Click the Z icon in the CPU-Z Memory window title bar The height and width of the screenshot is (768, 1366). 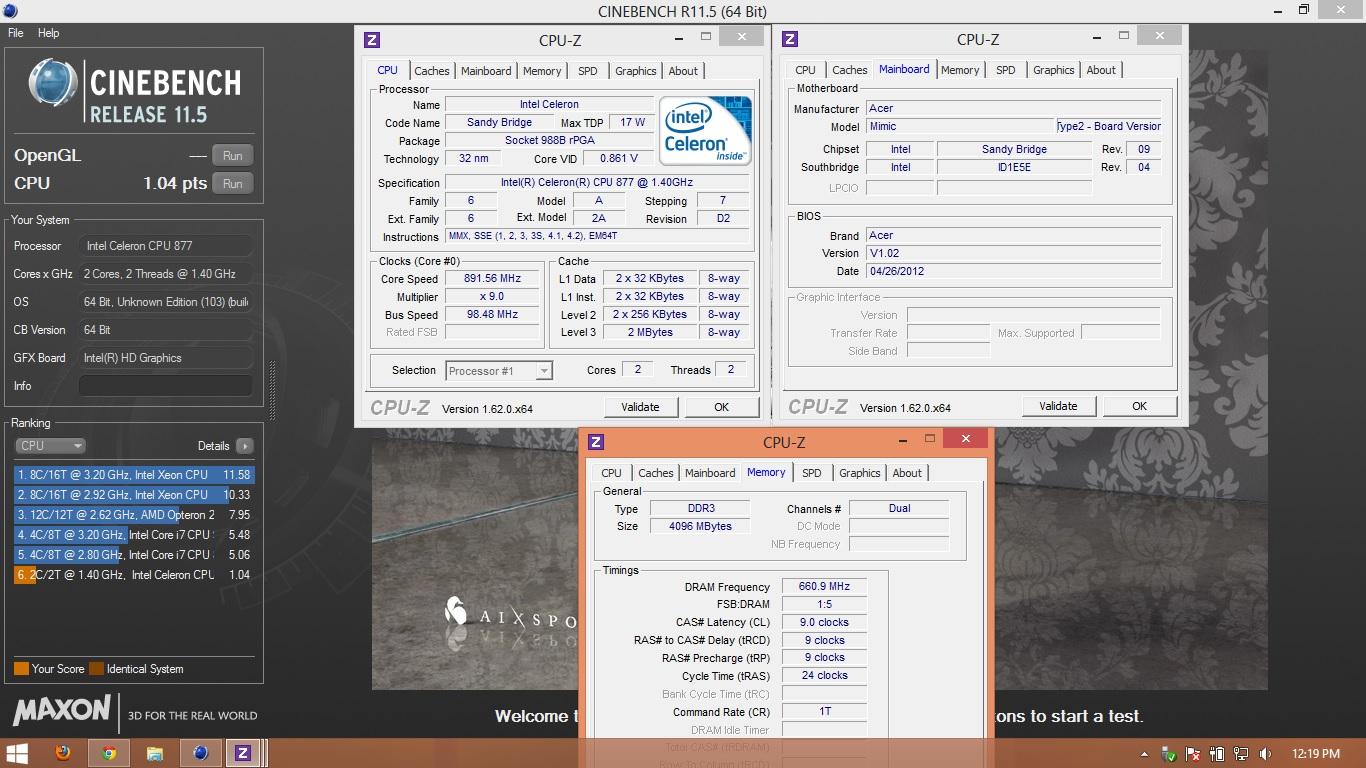click(x=596, y=442)
